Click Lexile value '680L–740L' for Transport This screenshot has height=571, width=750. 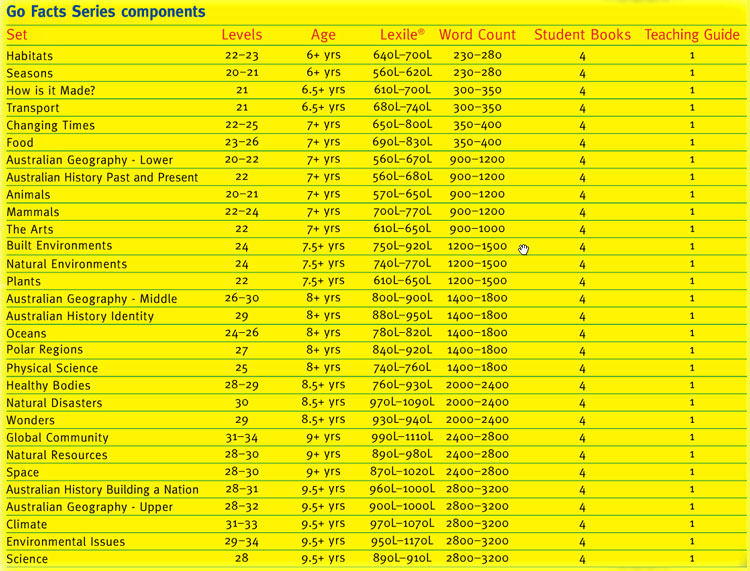tap(402, 107)
